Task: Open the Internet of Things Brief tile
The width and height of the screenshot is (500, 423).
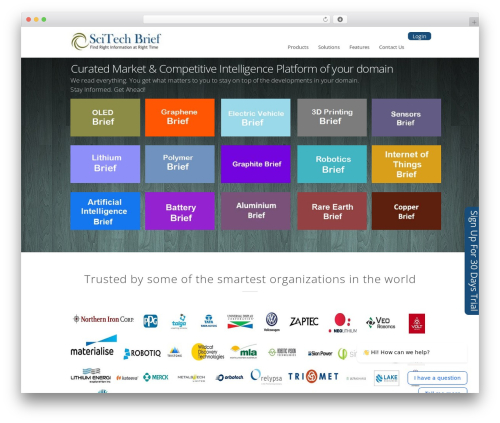Action: (x=406, y=164)
